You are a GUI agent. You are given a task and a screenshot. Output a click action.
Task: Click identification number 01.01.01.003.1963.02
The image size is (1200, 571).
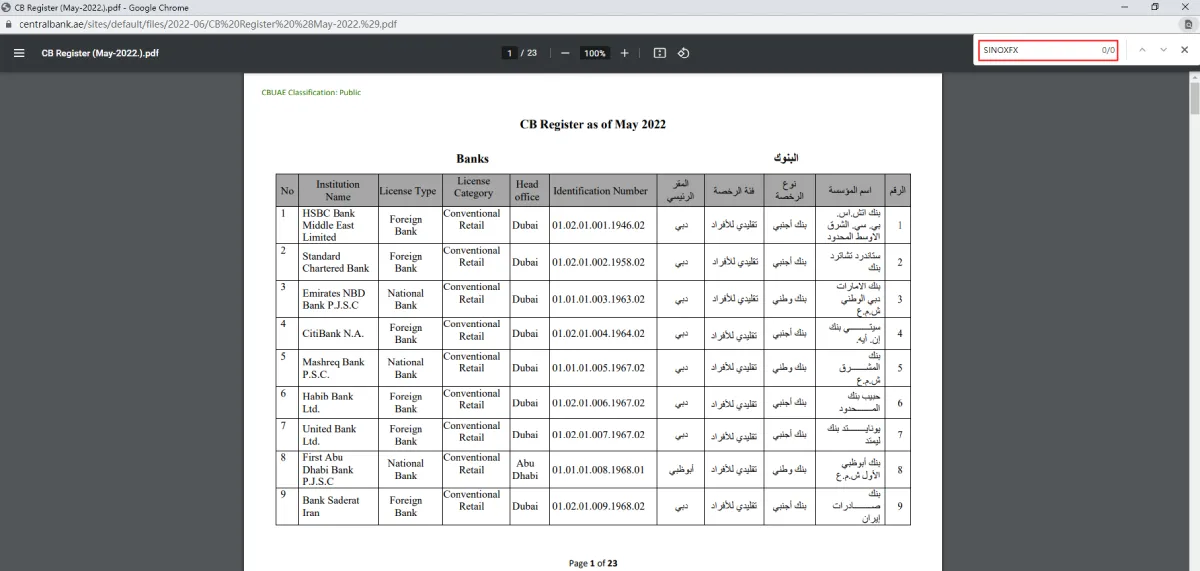pos(598,299)
